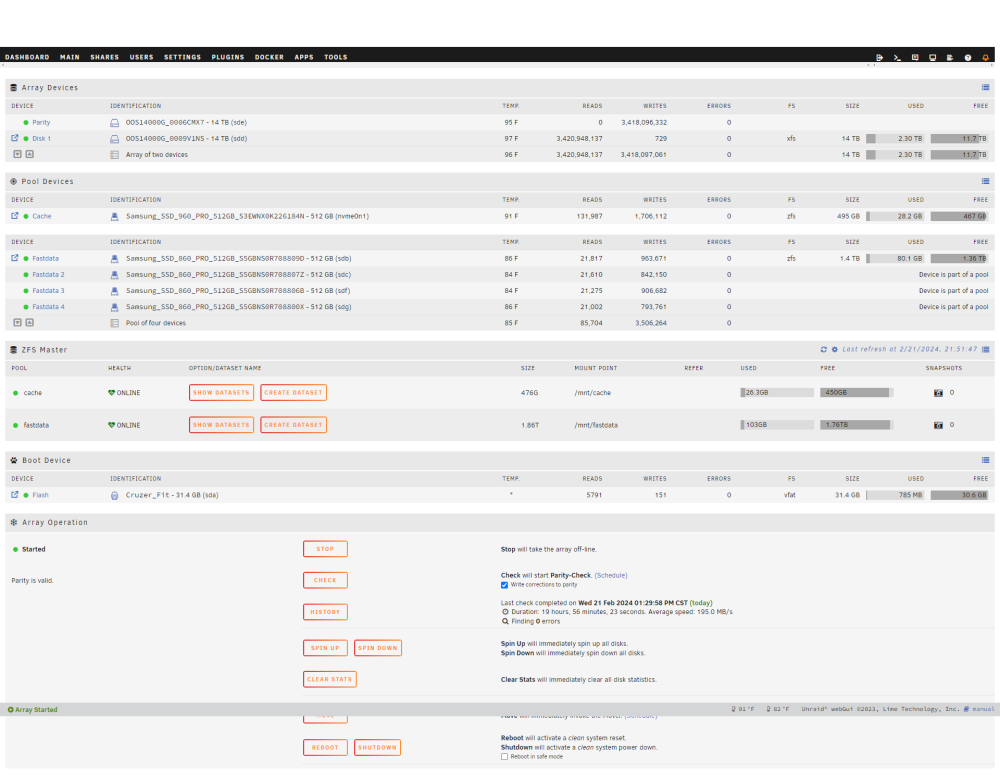This screenshot has width=1000, height=784.
Task: Open the Settings menu
Action: click(x=182, y=57)
